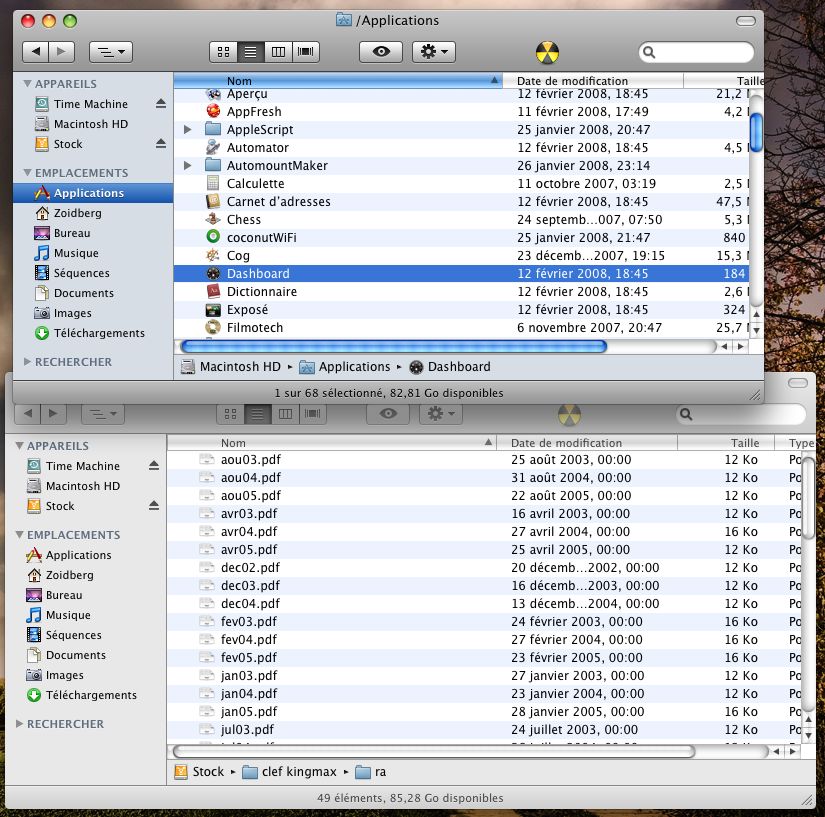This screenshot has width=825, height=817.
Task: Open the Action gear menu in the ra window
Action: (x=441, y=413)
